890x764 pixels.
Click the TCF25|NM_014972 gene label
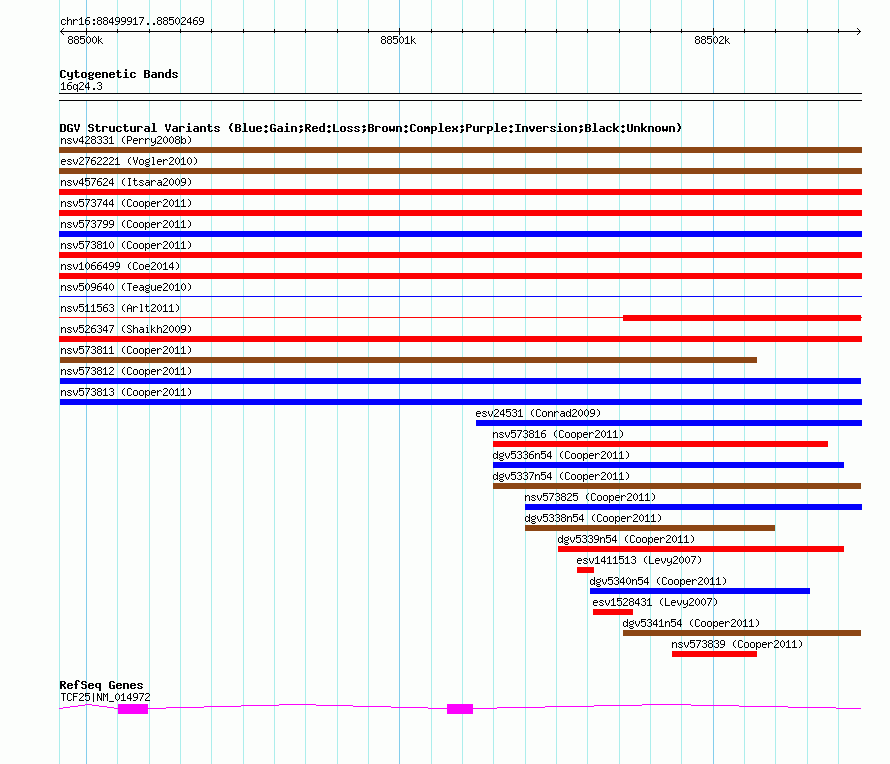[106, 697]
